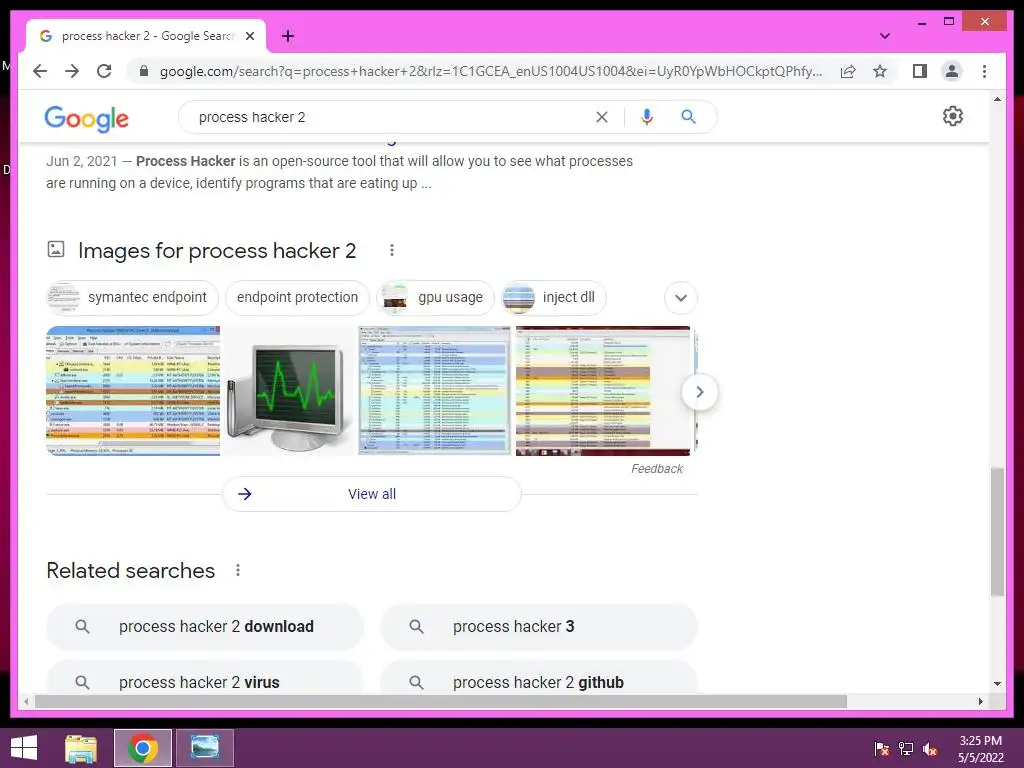Send Feedback on the images section
1024x768 pixels.
657,469
